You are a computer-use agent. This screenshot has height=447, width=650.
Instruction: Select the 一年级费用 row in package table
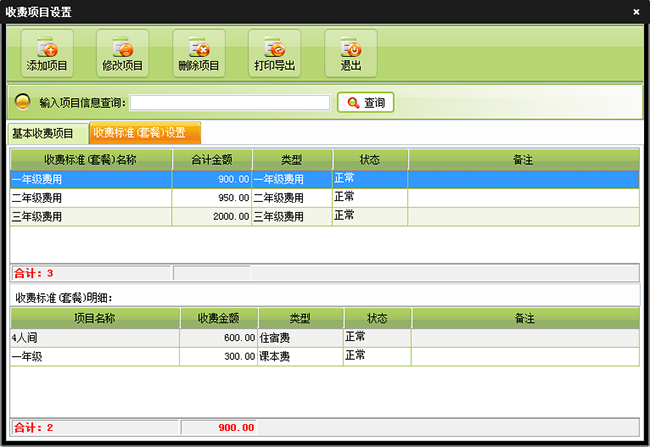[x=90, y=179]
